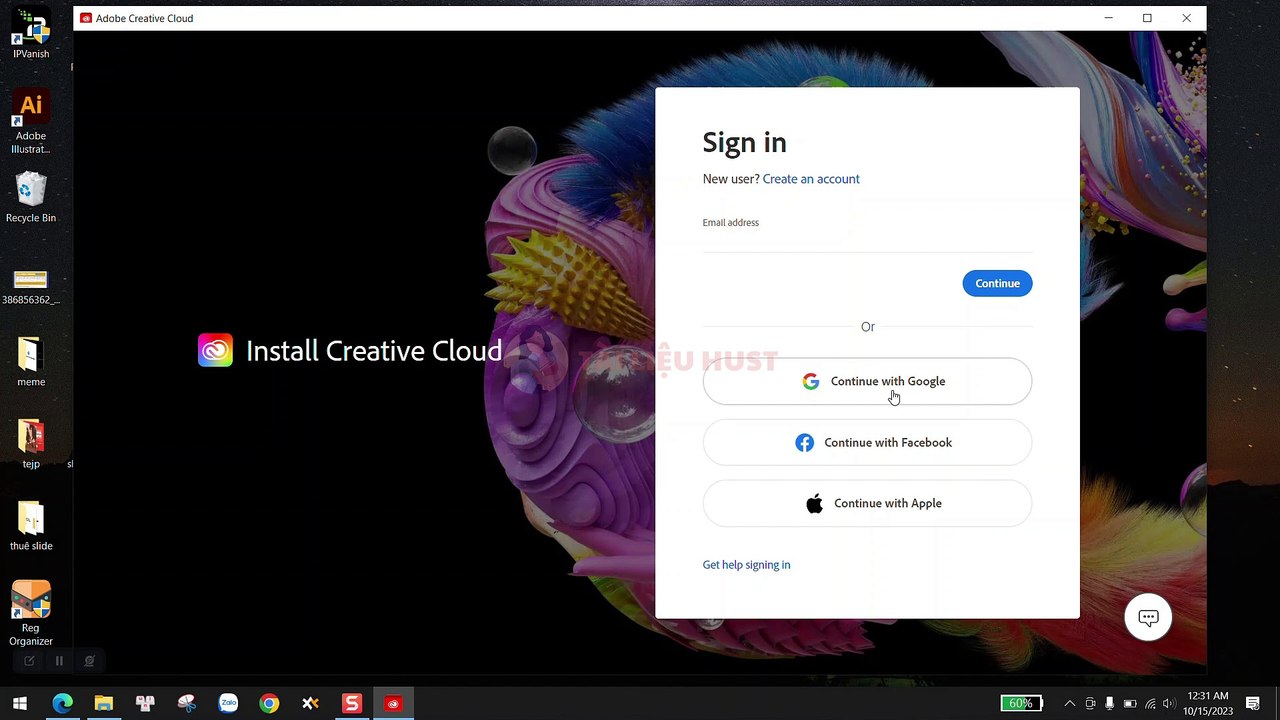Open Google Chrome from taskbar
The image size is (1280, 720).
pos(269,704)
